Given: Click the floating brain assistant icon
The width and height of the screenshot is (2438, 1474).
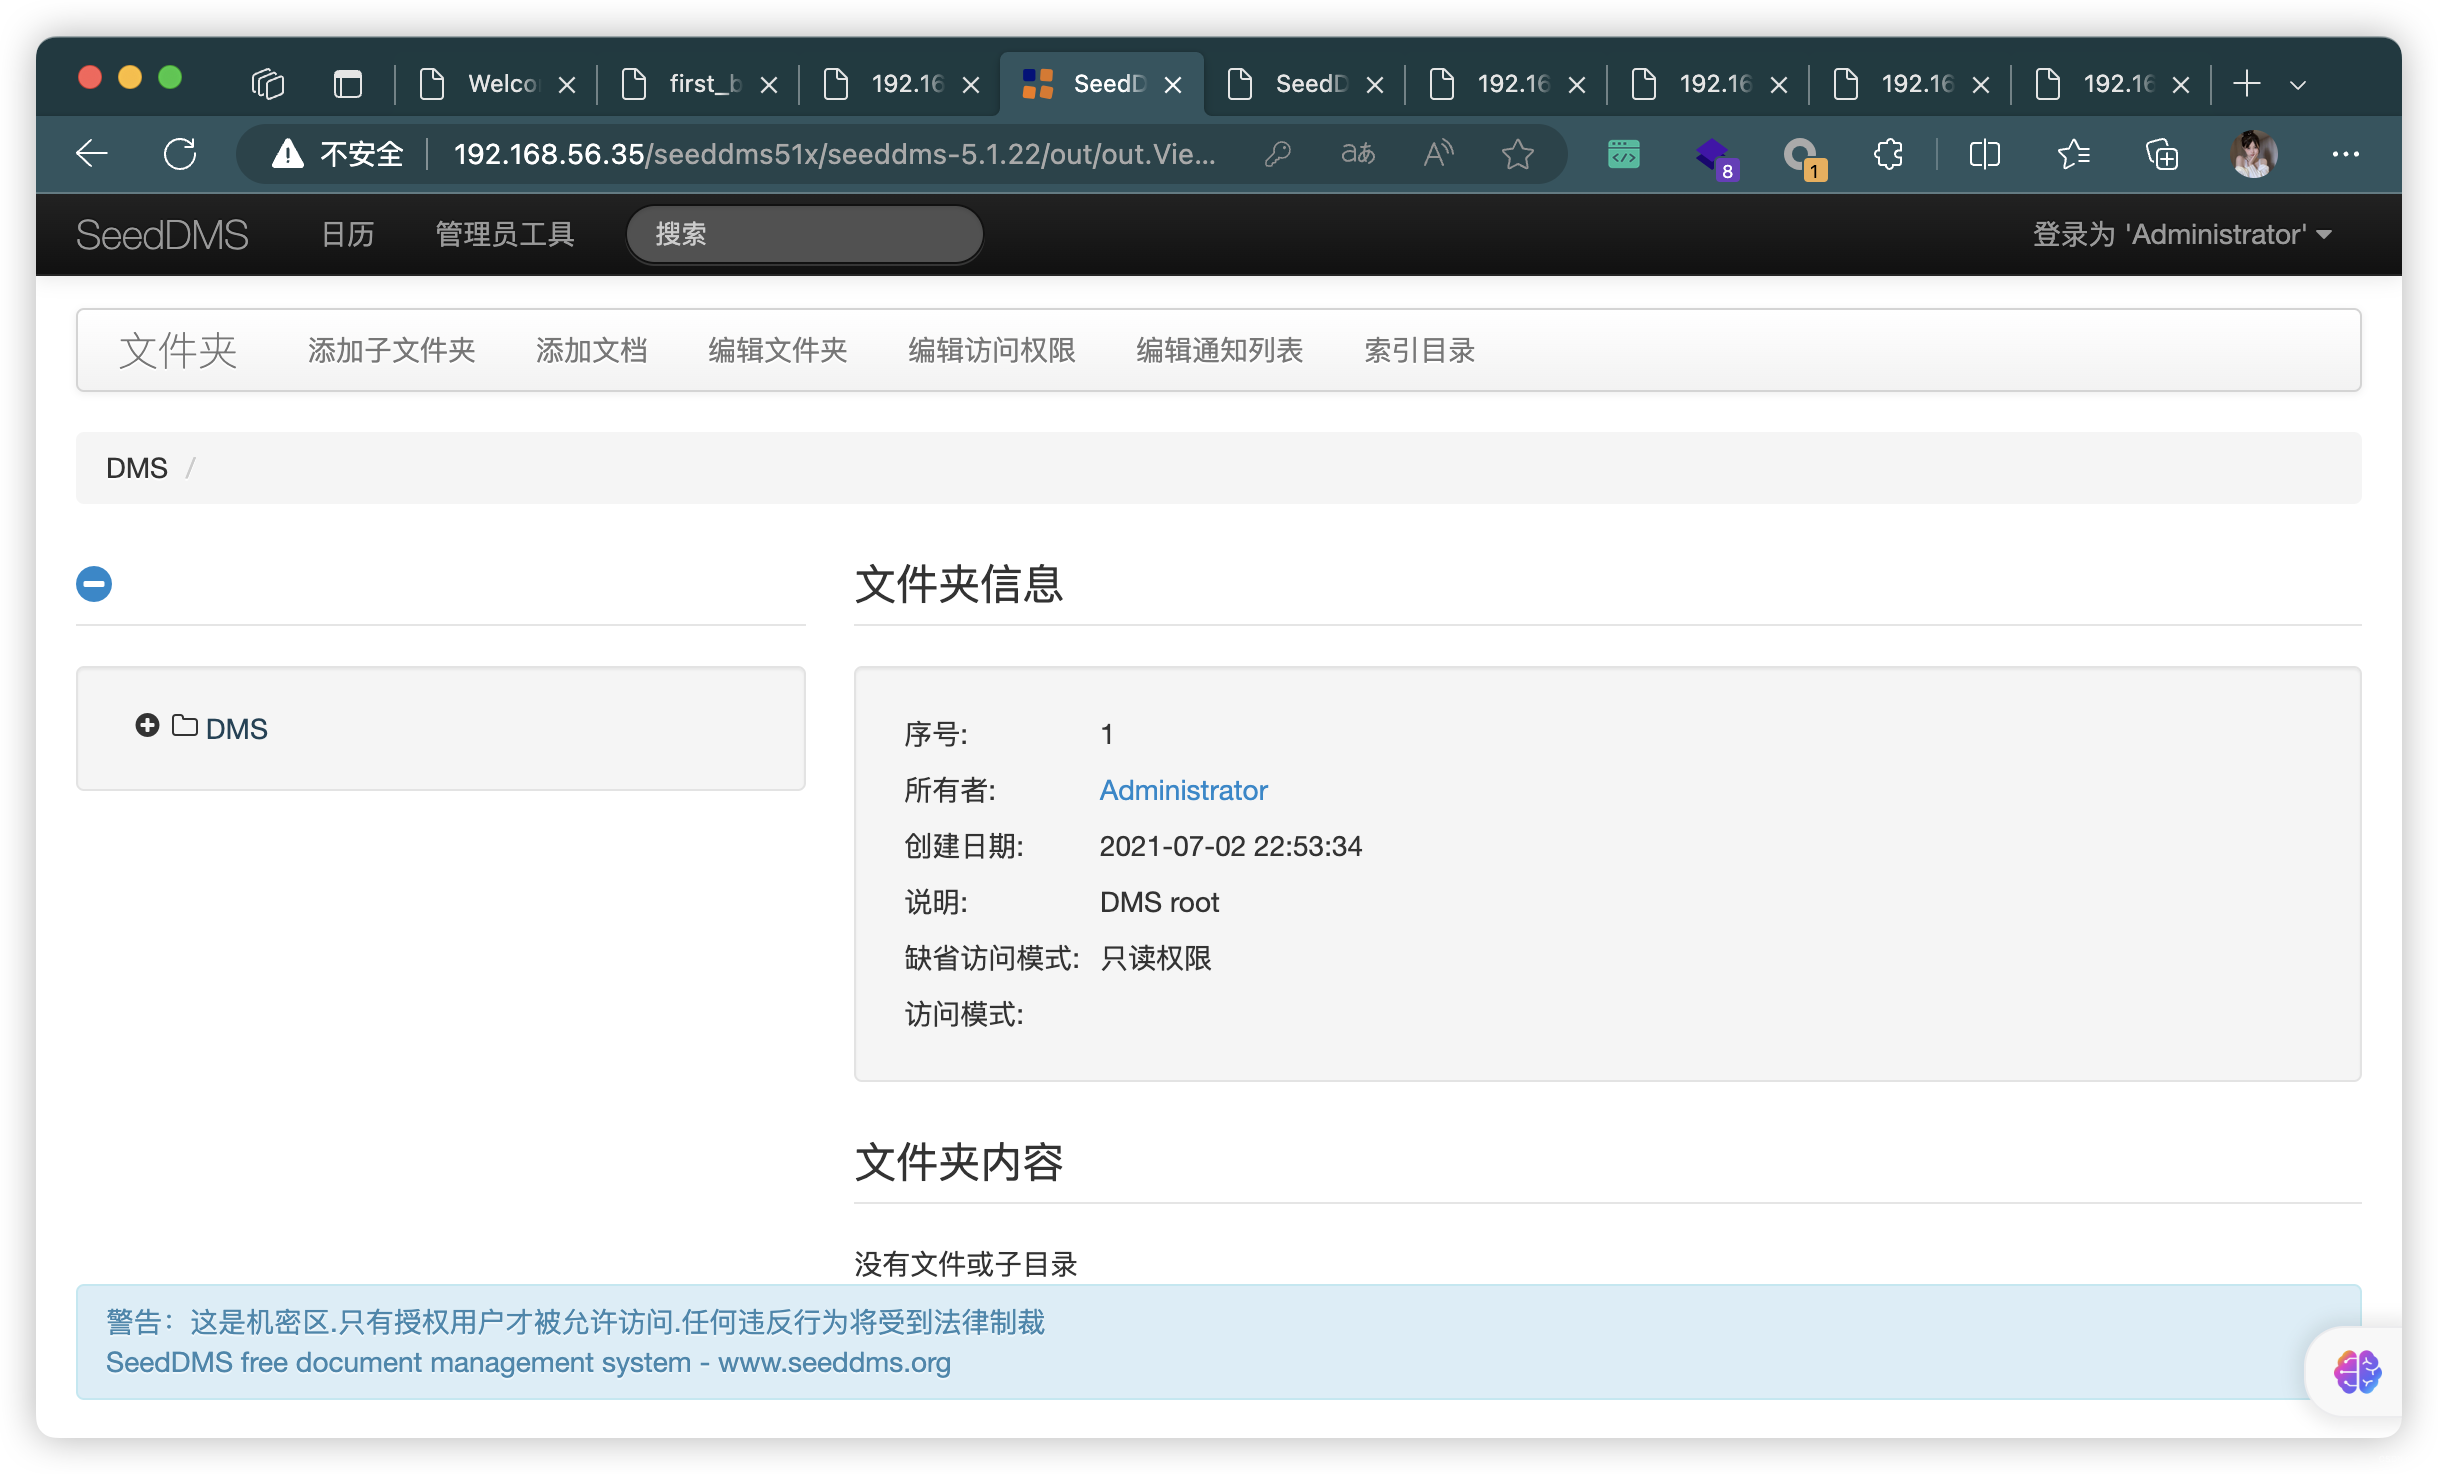Looking at the screenshot, I should [2358, 1371].
